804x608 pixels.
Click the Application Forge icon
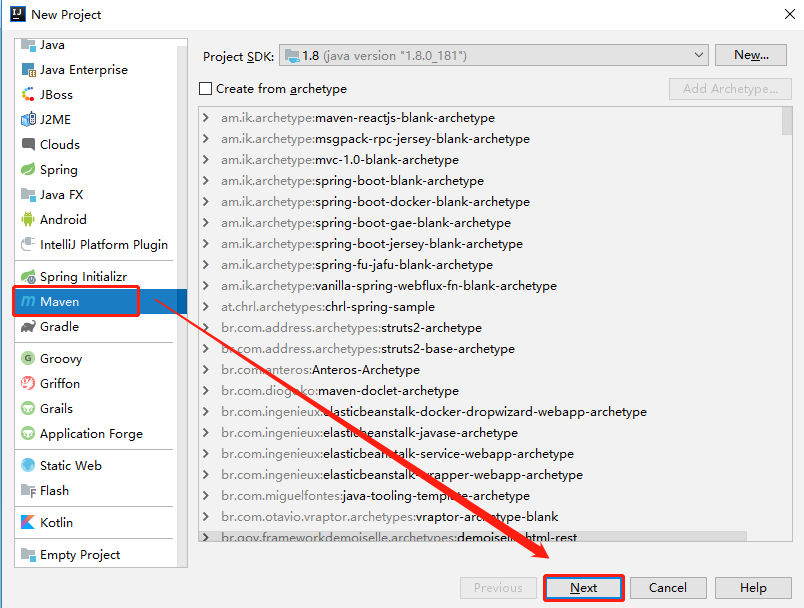[28, 434]
